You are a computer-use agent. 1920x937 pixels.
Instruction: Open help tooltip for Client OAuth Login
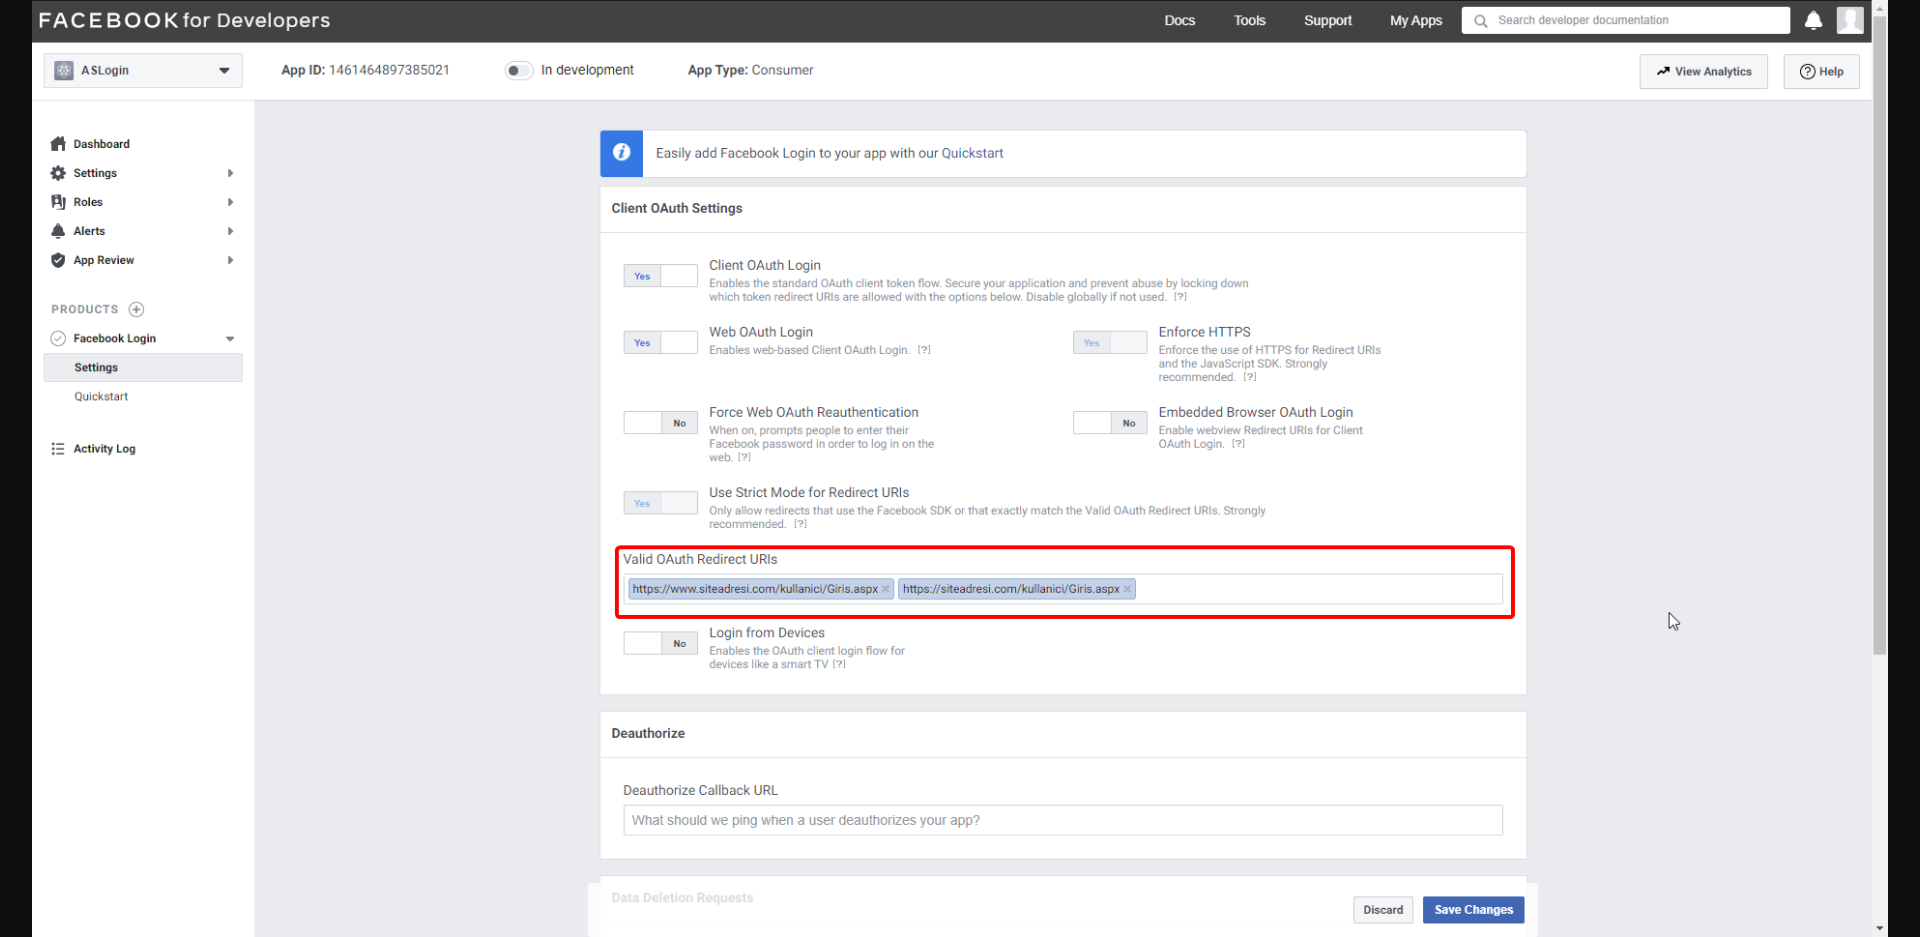[1181, 297]
